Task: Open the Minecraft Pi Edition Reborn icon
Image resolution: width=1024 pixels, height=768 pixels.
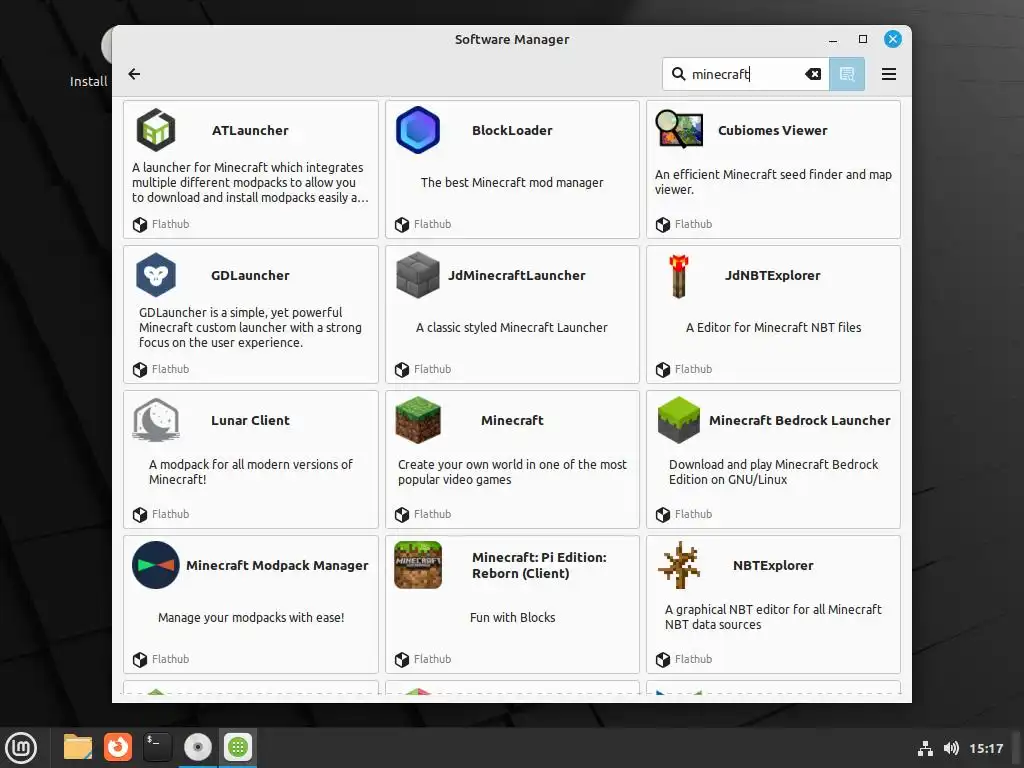Action: (418, 565)
